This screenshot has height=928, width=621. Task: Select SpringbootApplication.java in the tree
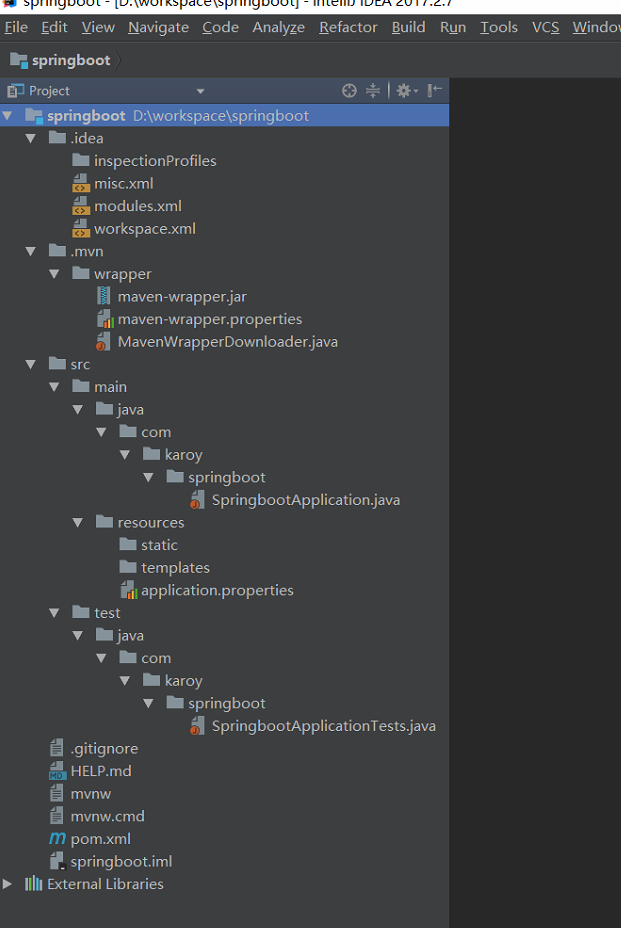coord(306,500)
